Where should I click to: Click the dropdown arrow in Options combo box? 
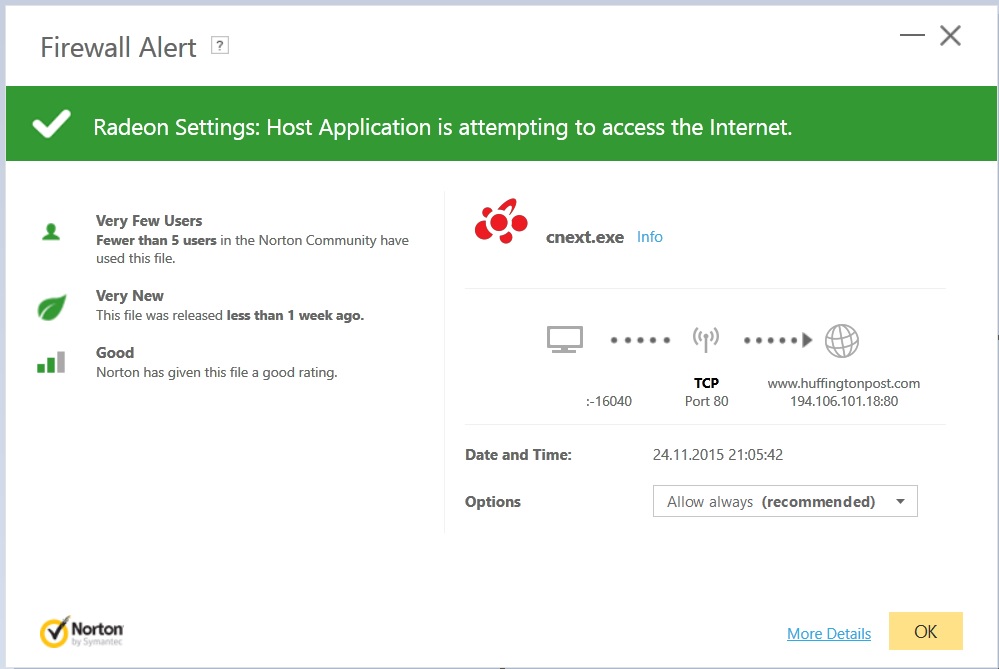point(900,501)
